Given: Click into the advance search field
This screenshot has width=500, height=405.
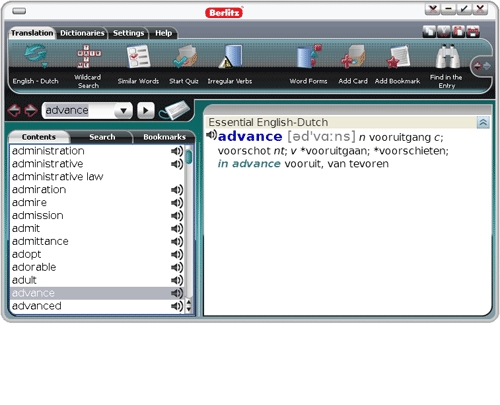Looking at the screenshot, I should pyautogui.click(x=79, y=110).
